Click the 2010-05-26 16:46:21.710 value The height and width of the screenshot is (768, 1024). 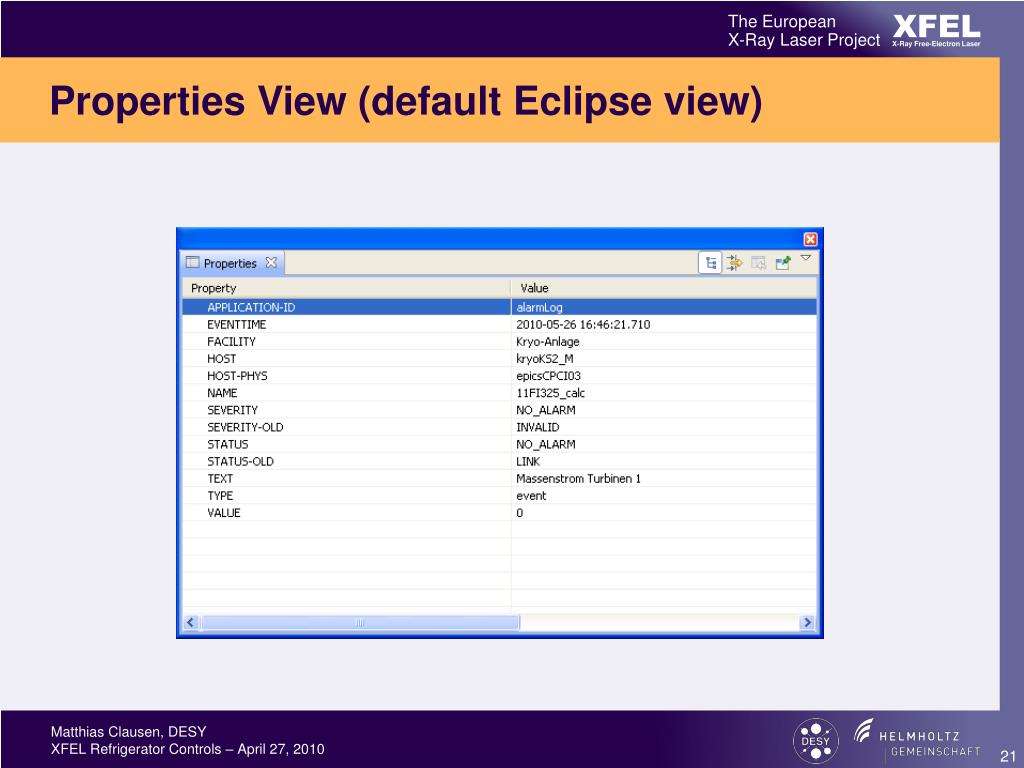pyautogui.click(x=583, y=325)
